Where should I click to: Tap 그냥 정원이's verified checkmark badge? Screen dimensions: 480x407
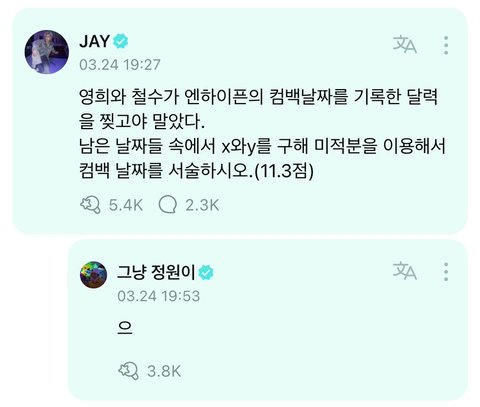pos(206,273)
